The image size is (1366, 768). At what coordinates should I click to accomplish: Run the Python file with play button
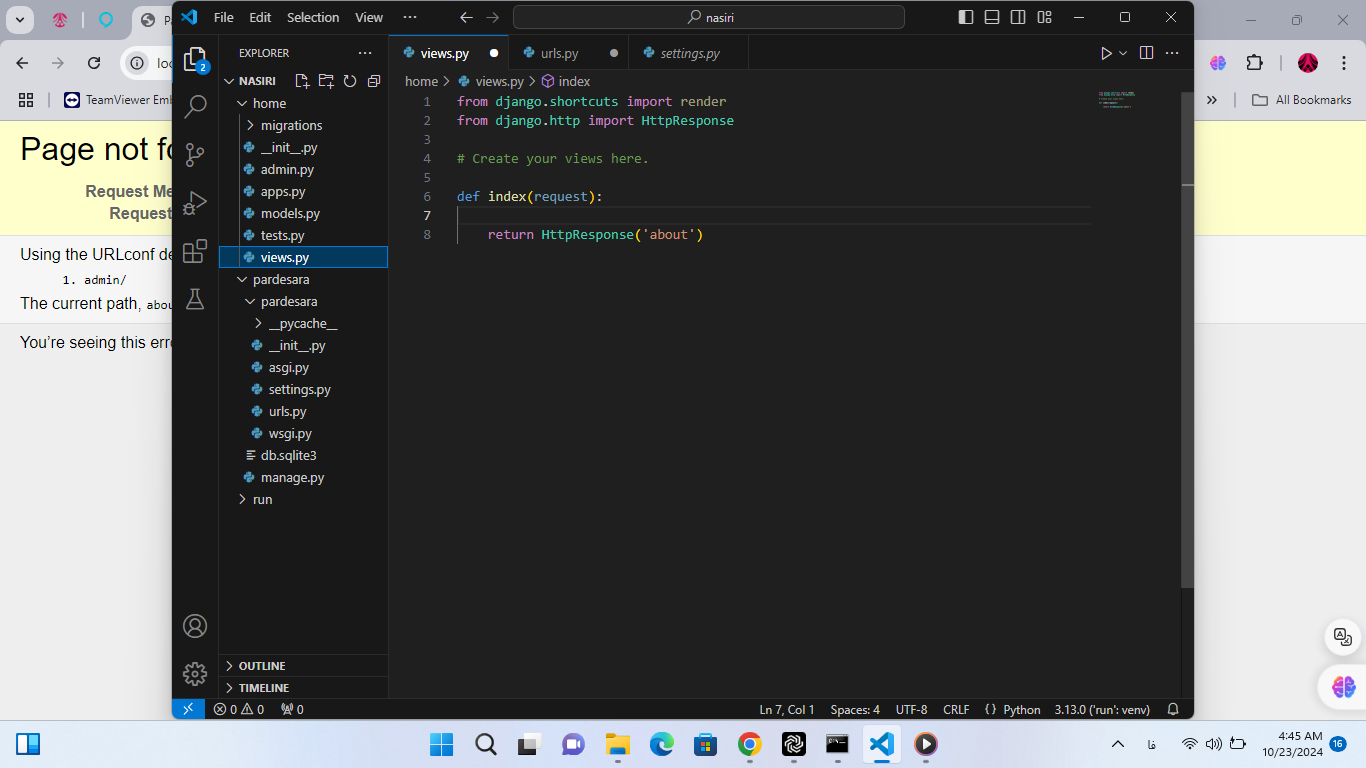1106,53
